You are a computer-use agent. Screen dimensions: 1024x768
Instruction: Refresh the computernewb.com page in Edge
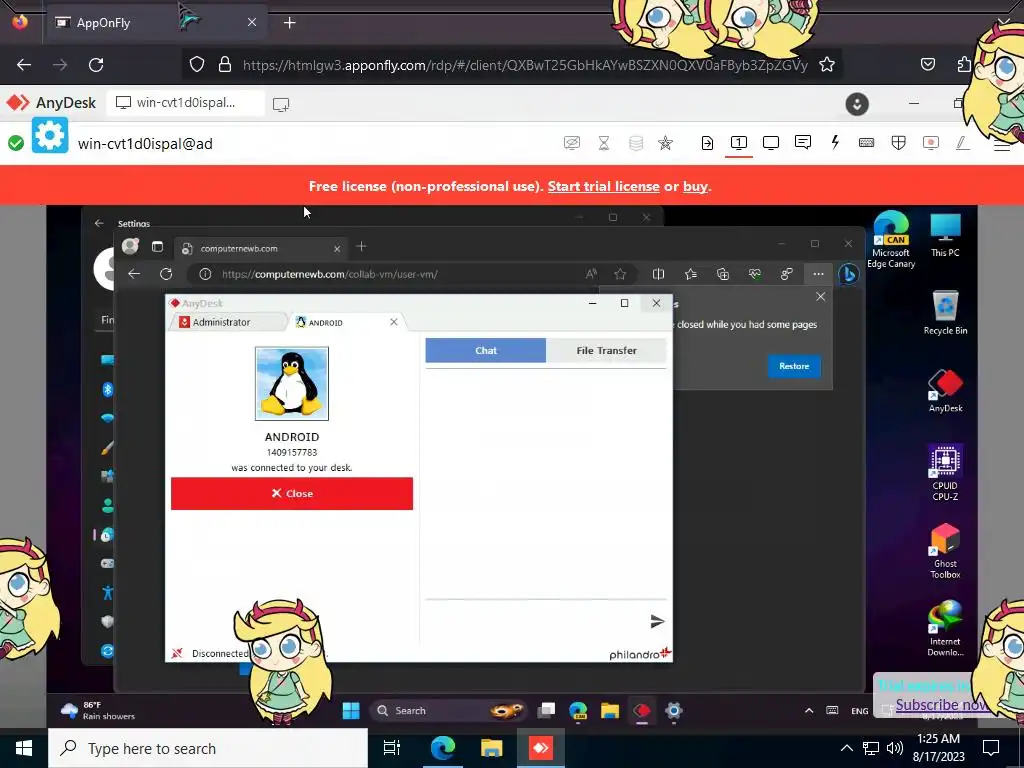coord(166,274)
